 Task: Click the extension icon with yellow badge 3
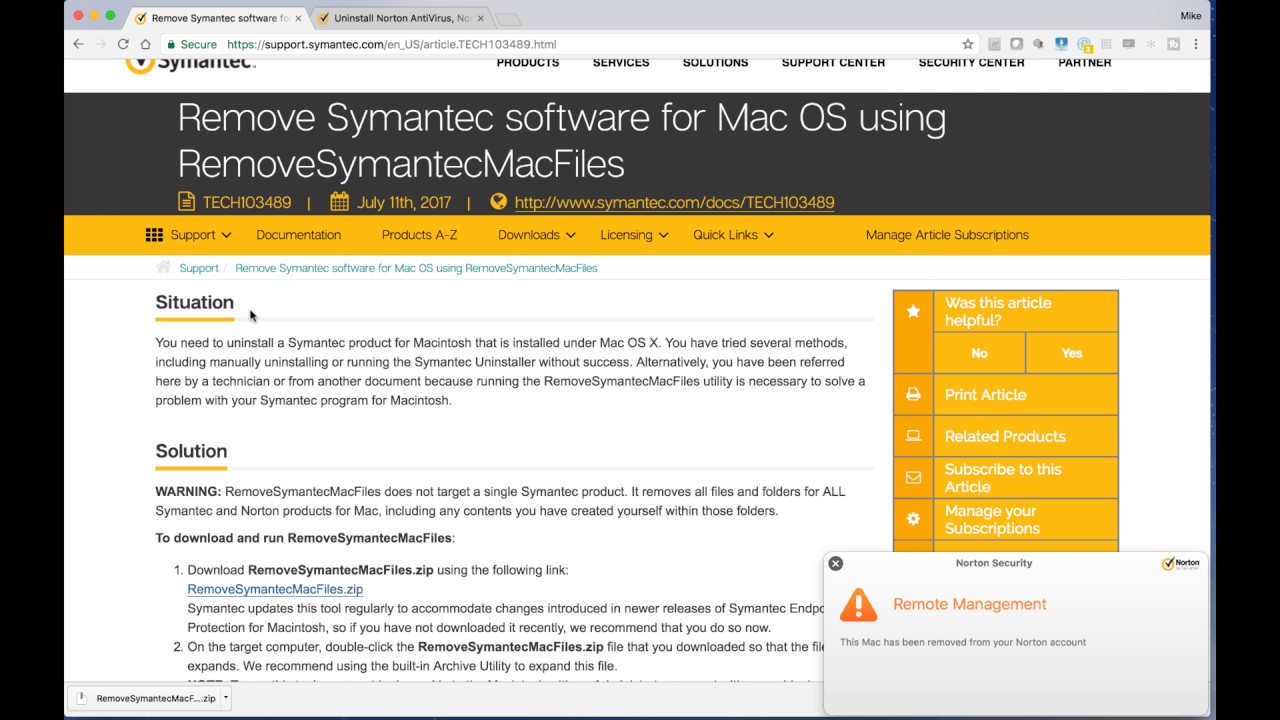click(1084, 45)
